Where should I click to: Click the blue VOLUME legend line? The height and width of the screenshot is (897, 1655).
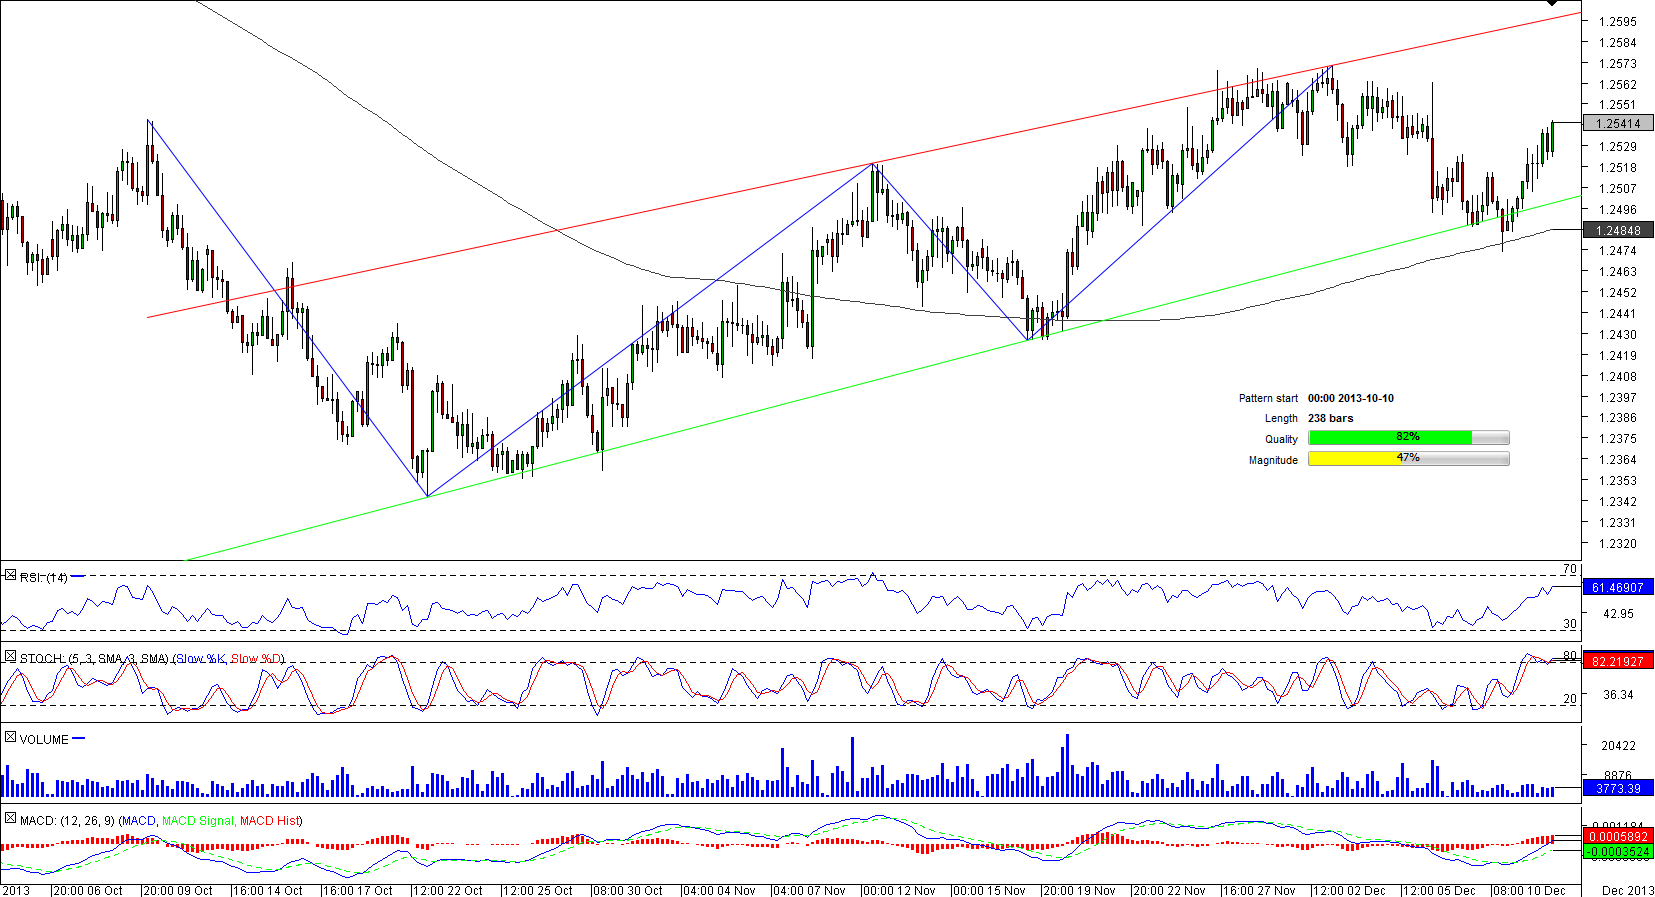(79, 739)
